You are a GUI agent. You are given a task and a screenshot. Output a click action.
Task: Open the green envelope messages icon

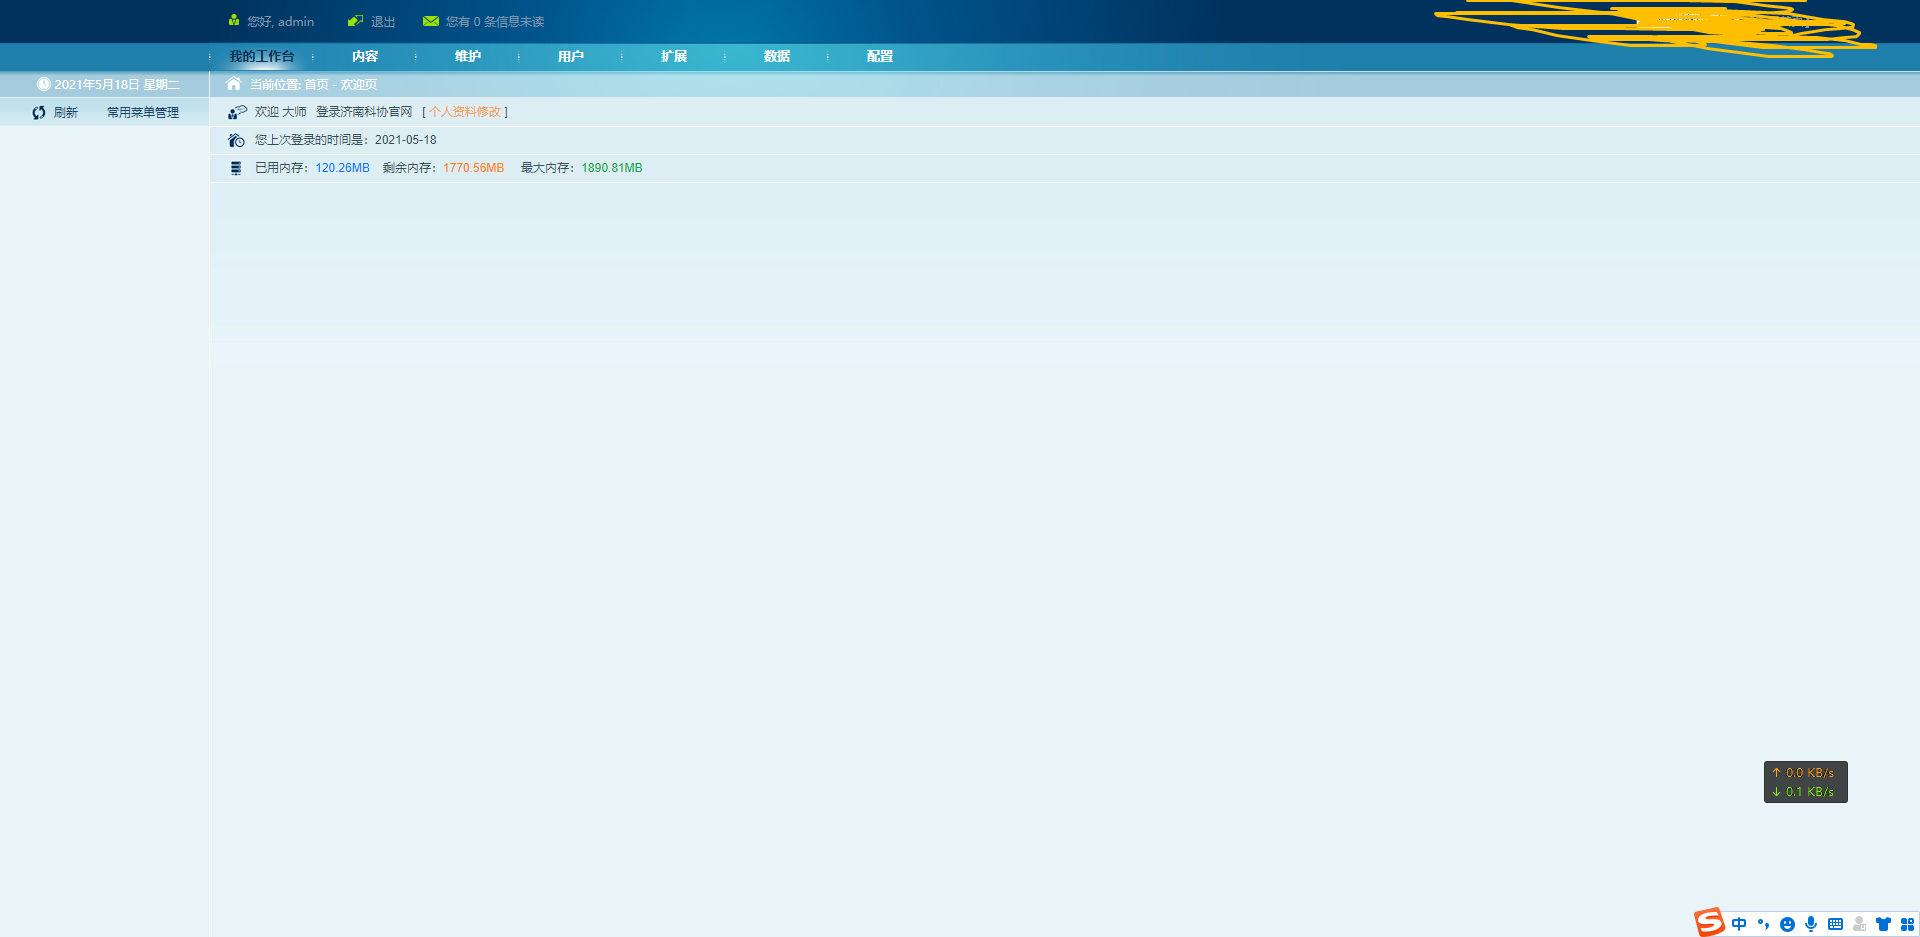click(x=431, y=21)
